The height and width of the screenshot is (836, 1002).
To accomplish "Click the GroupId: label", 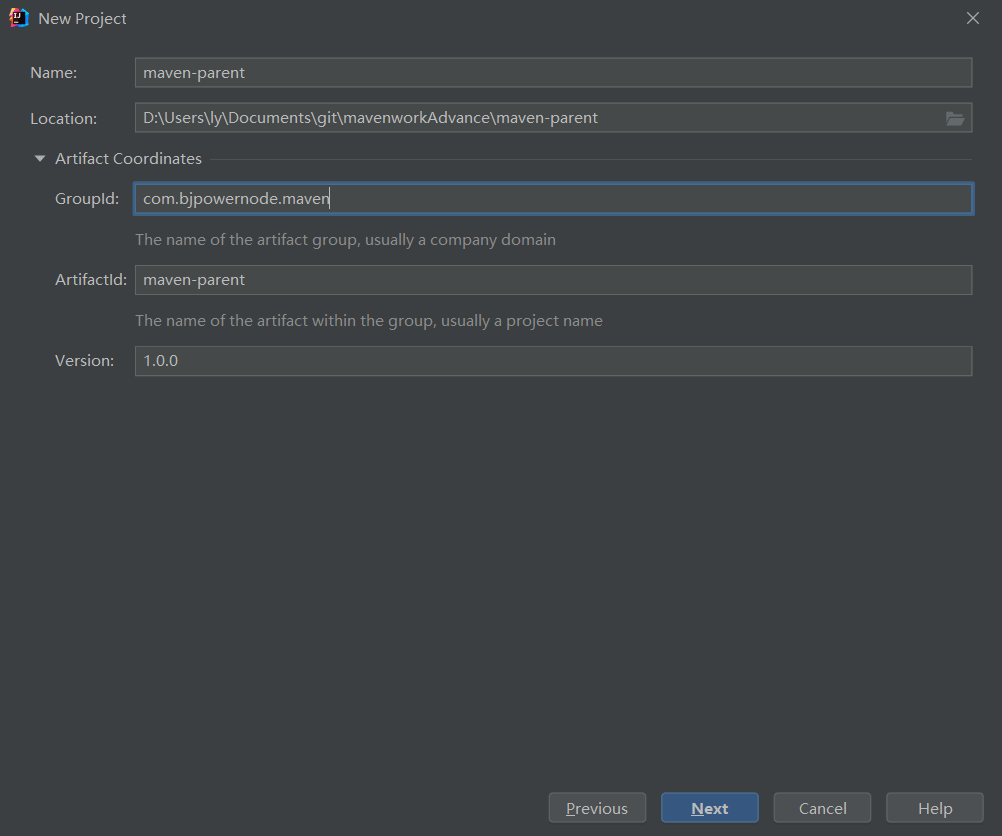I will coord(87,199).
